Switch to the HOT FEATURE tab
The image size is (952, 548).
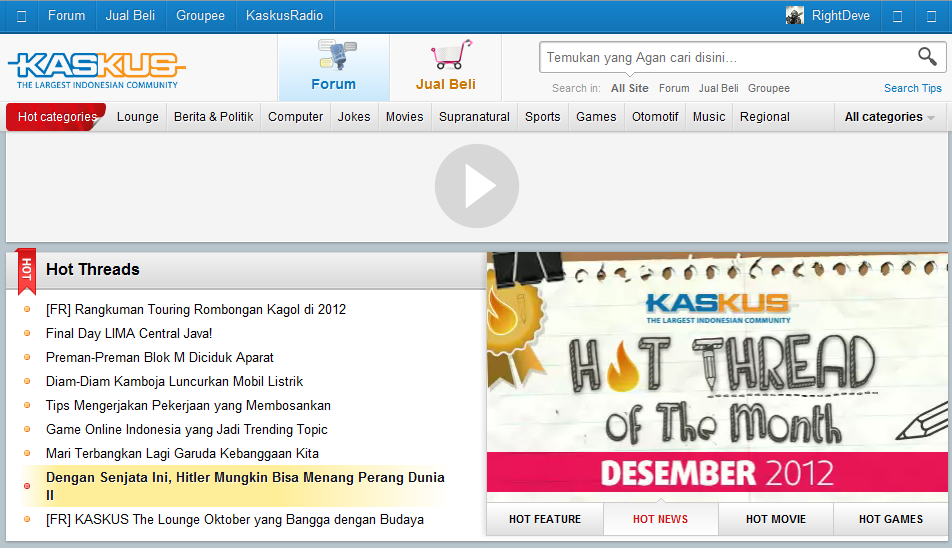tap(545, 519)
